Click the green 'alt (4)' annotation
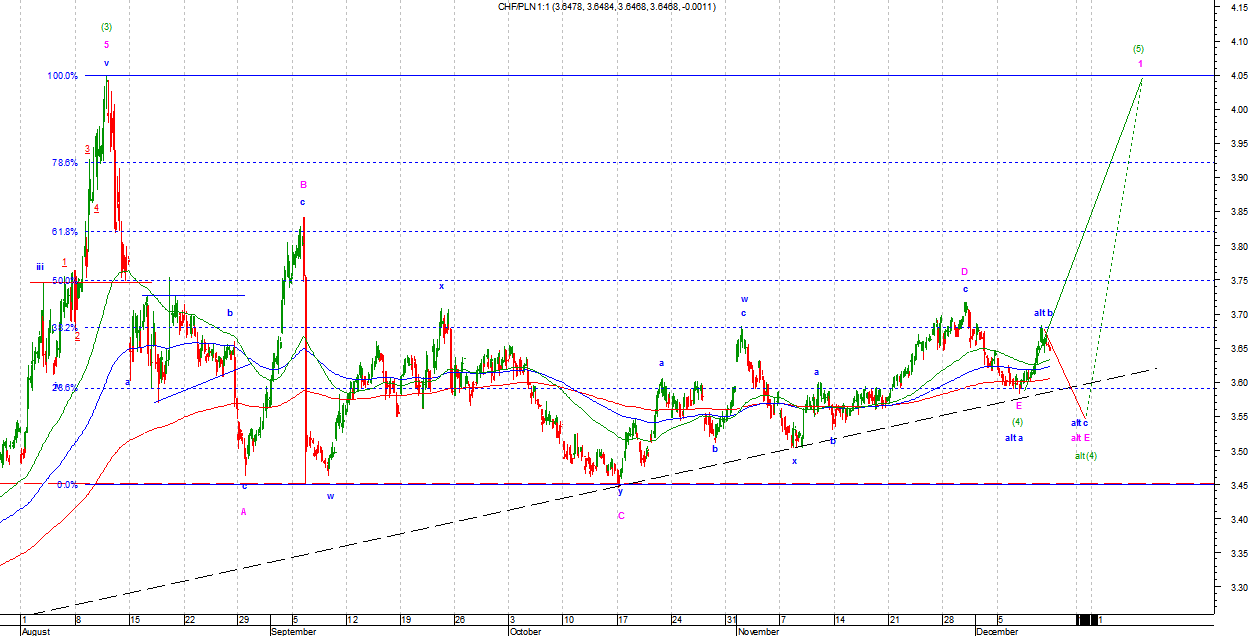This screenshot has height=636, width=1250. coord(1086,456)
